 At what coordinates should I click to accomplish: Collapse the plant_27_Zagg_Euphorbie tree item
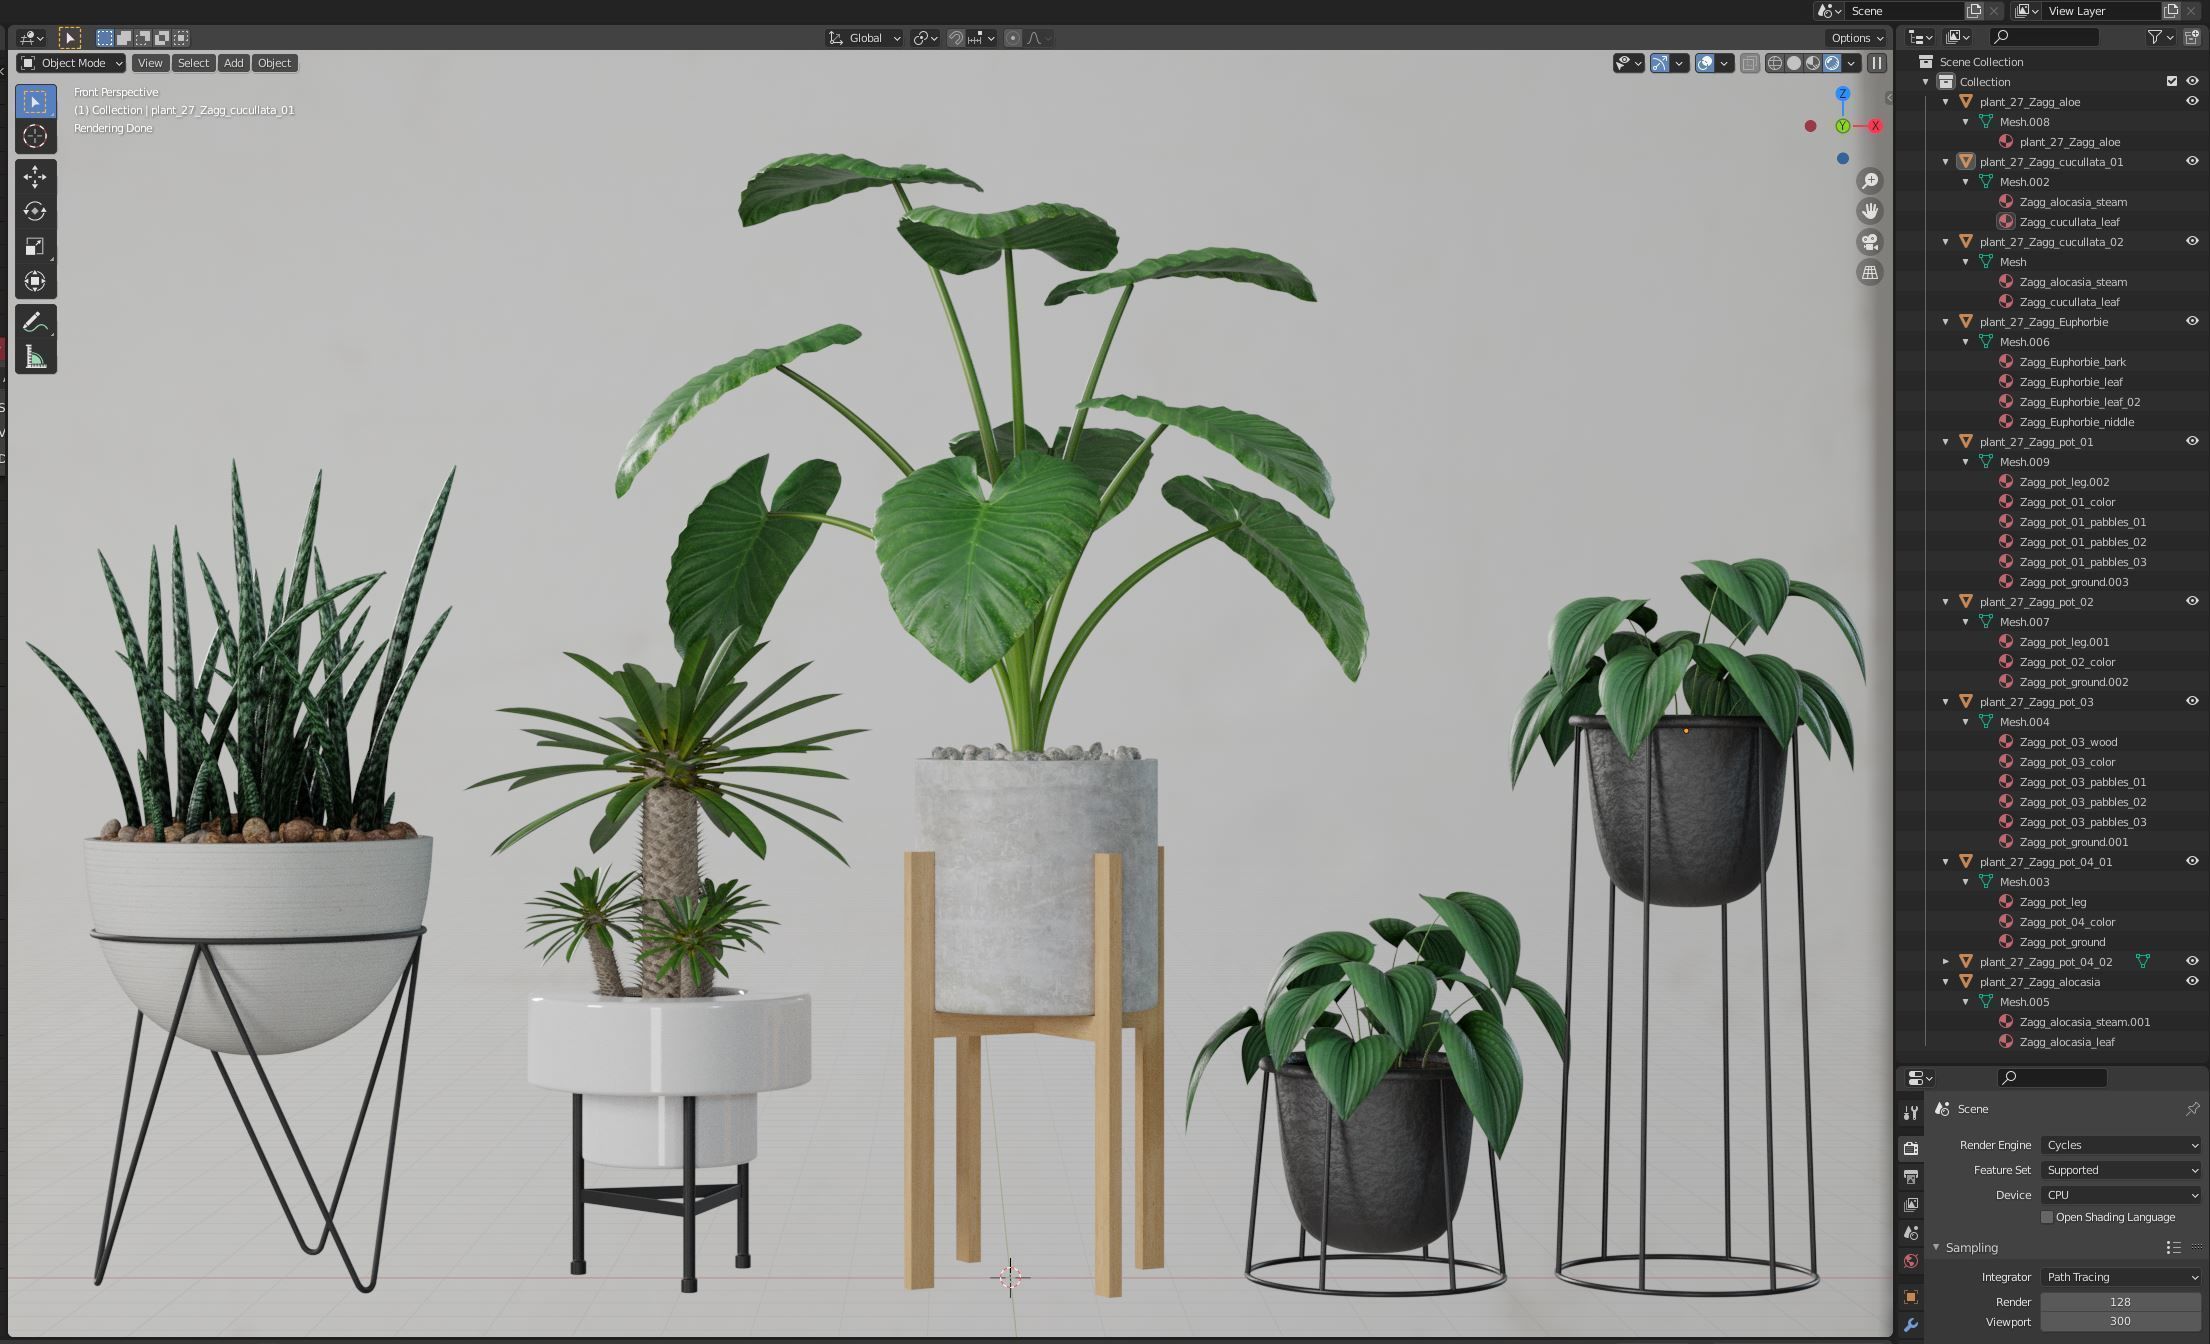(x=1945, y=321)
